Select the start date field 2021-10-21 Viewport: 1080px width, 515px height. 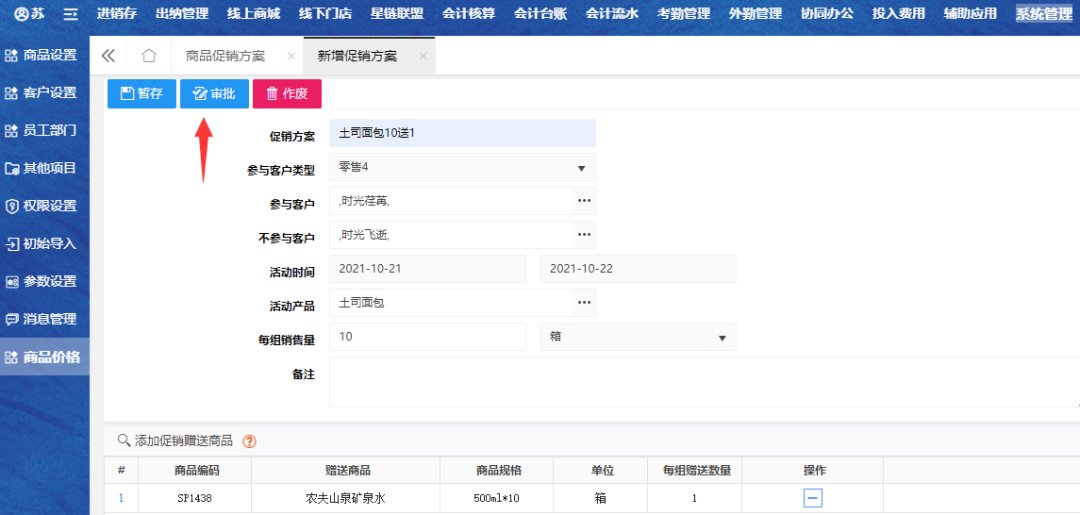(427, 269)
